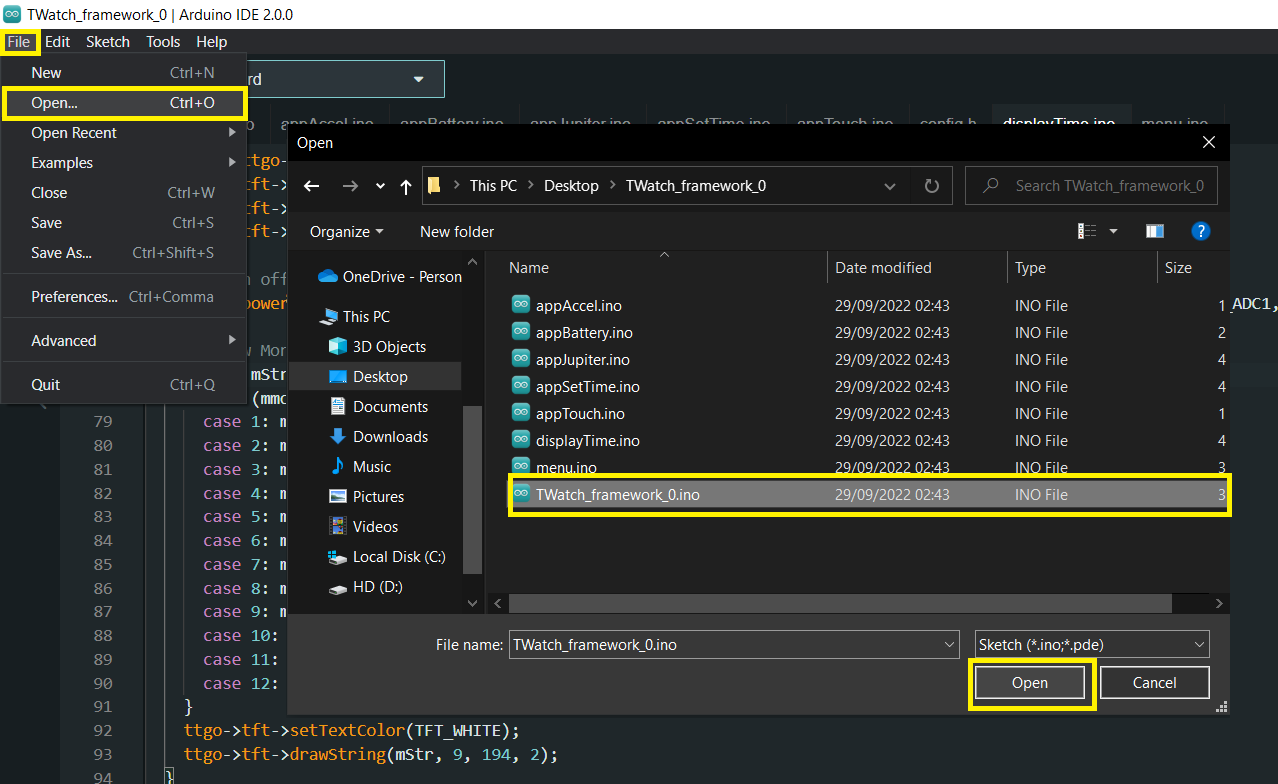This screenshot has height=784, width=1278.
Task: Click the displayTime.ino file icon
Action: coord(520,440)
